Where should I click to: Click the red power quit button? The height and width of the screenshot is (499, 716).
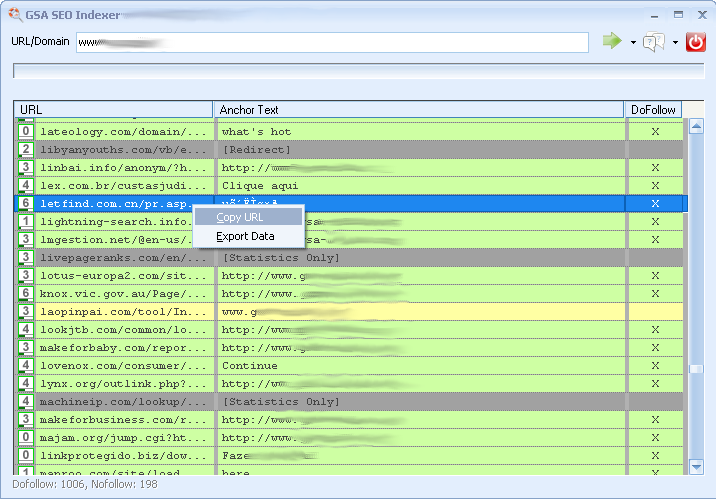(x=695, y=42)
